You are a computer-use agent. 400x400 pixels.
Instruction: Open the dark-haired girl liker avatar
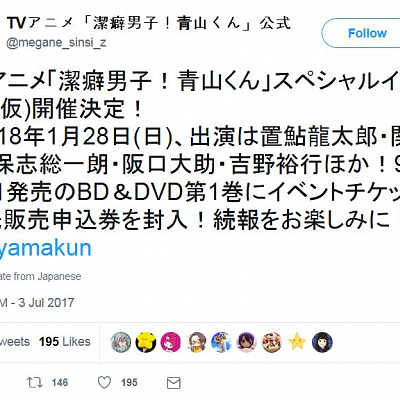pyautogui.click(x=322, y=342)
